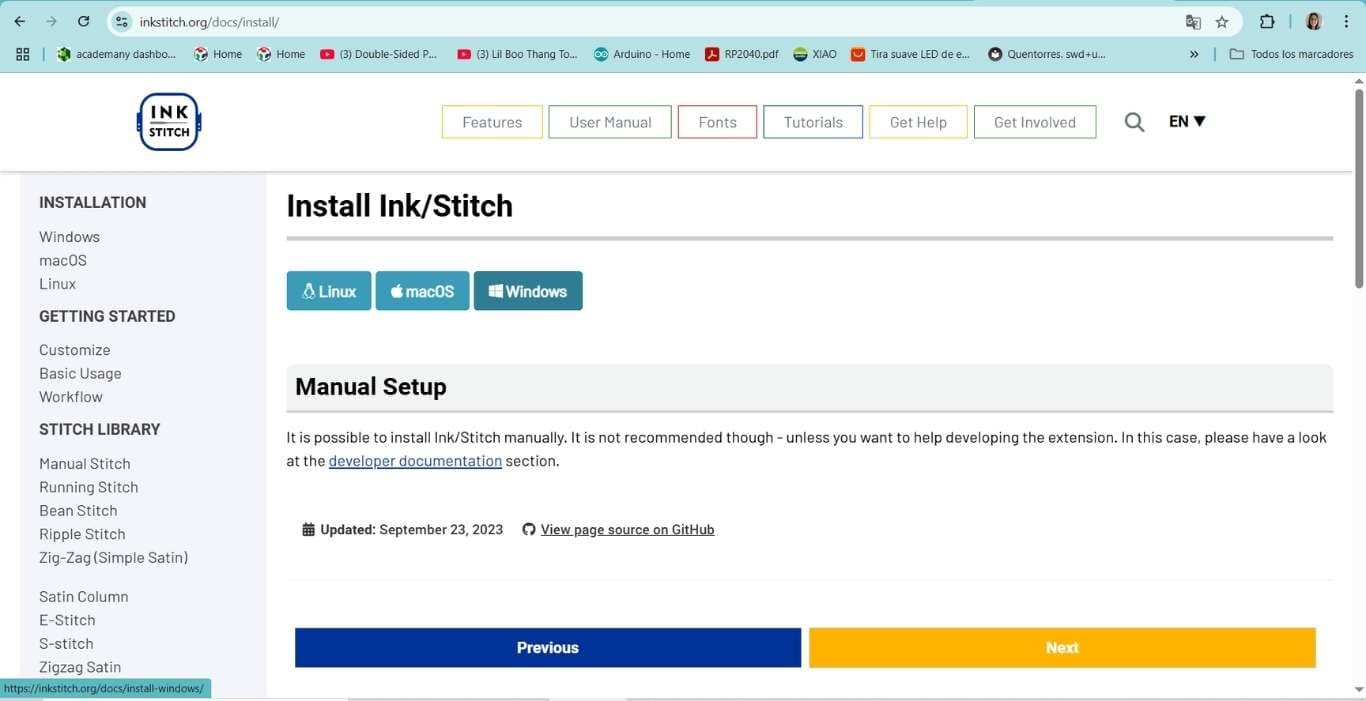Viewport: 1366px width, 701px height.
Task: Open the Get Involved menu item
Action: [x=1035, y=122]
